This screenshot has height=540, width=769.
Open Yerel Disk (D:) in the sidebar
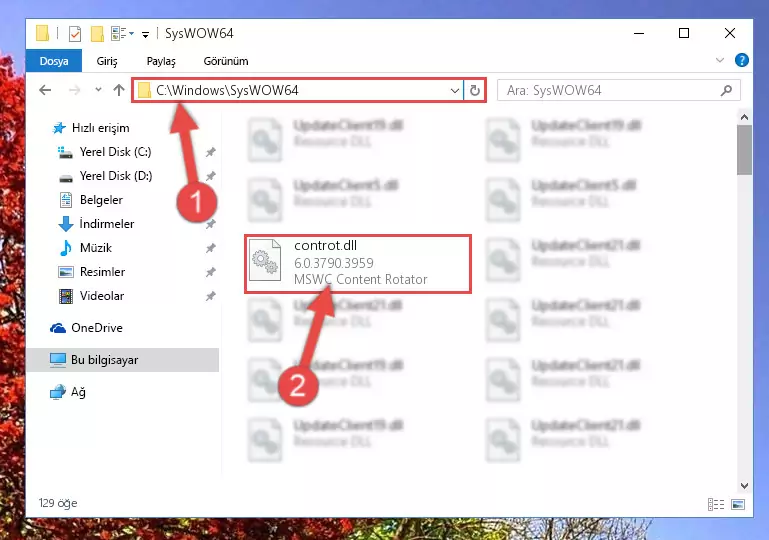coord(116,176)
